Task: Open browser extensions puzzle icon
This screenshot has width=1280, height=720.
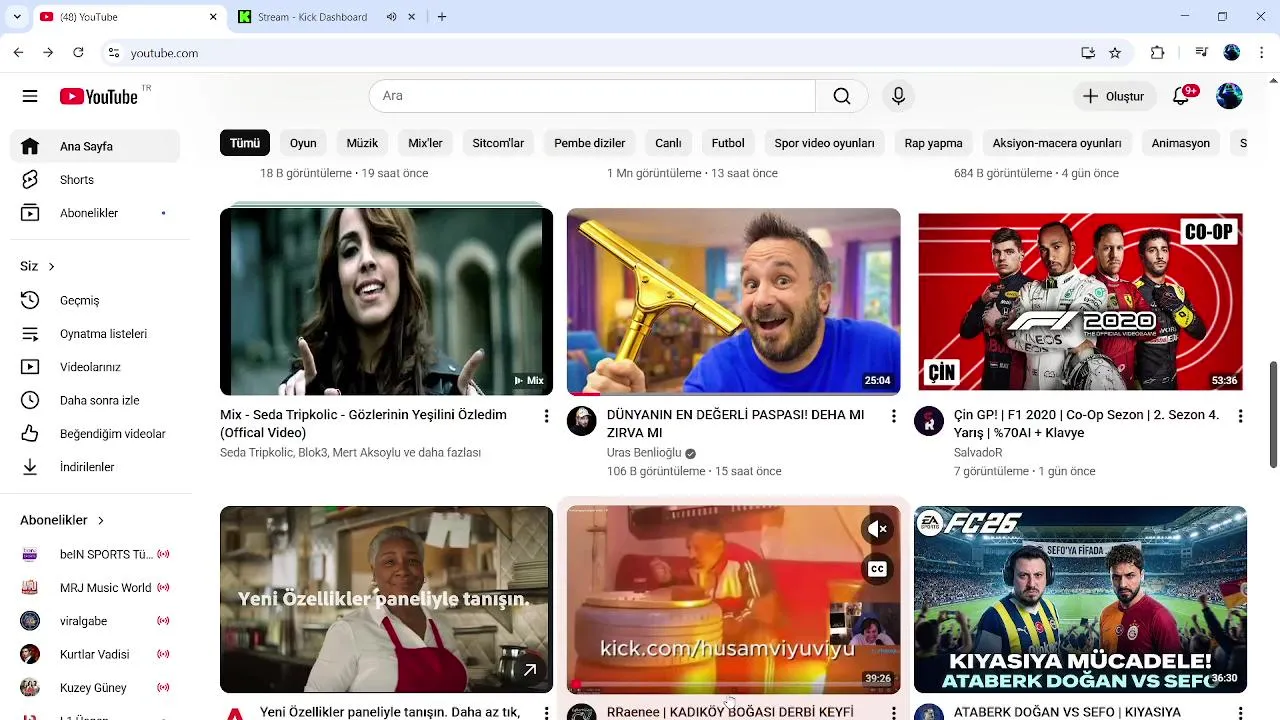Action: click(1158, 53)
